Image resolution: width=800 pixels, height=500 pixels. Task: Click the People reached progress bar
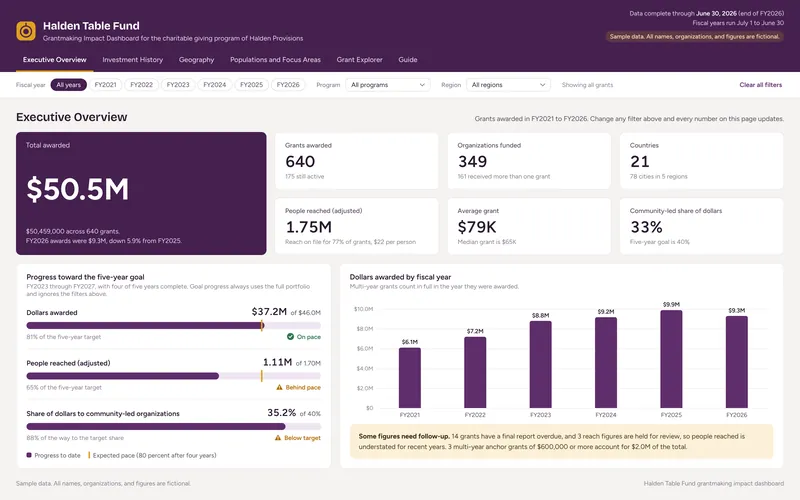coord(173,376)
